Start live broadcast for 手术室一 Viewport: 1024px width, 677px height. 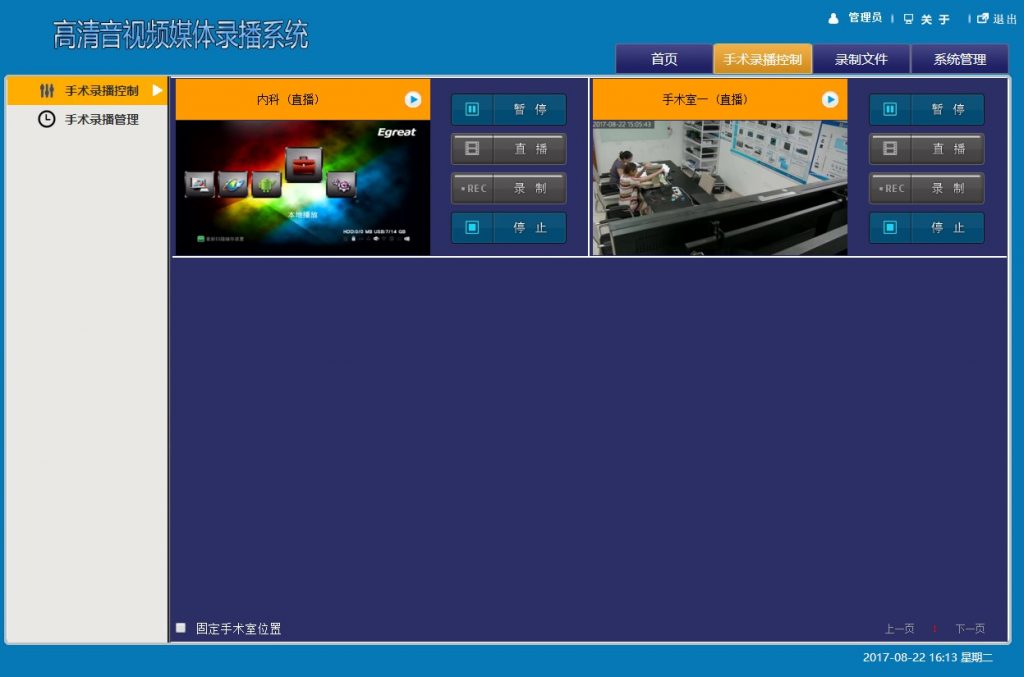point(926,149)
